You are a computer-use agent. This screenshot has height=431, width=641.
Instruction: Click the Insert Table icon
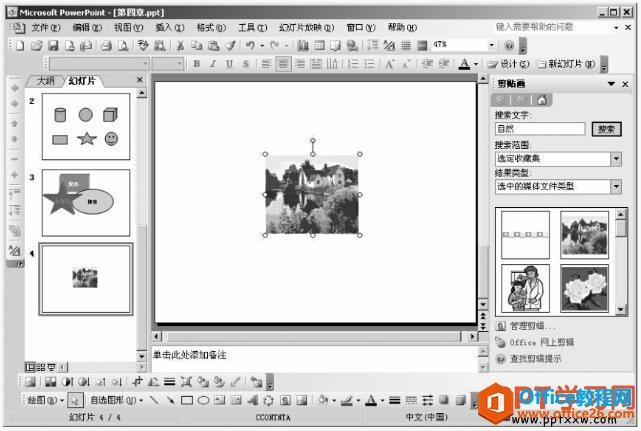tap(319, 45)
